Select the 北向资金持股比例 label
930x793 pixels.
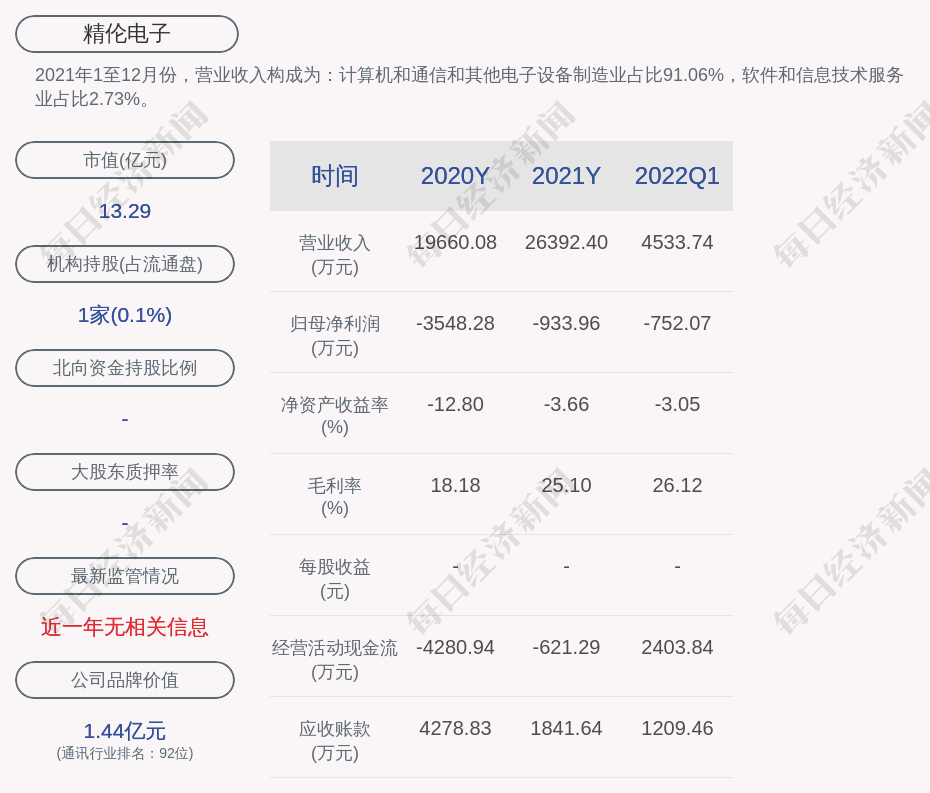pos(125,368)
